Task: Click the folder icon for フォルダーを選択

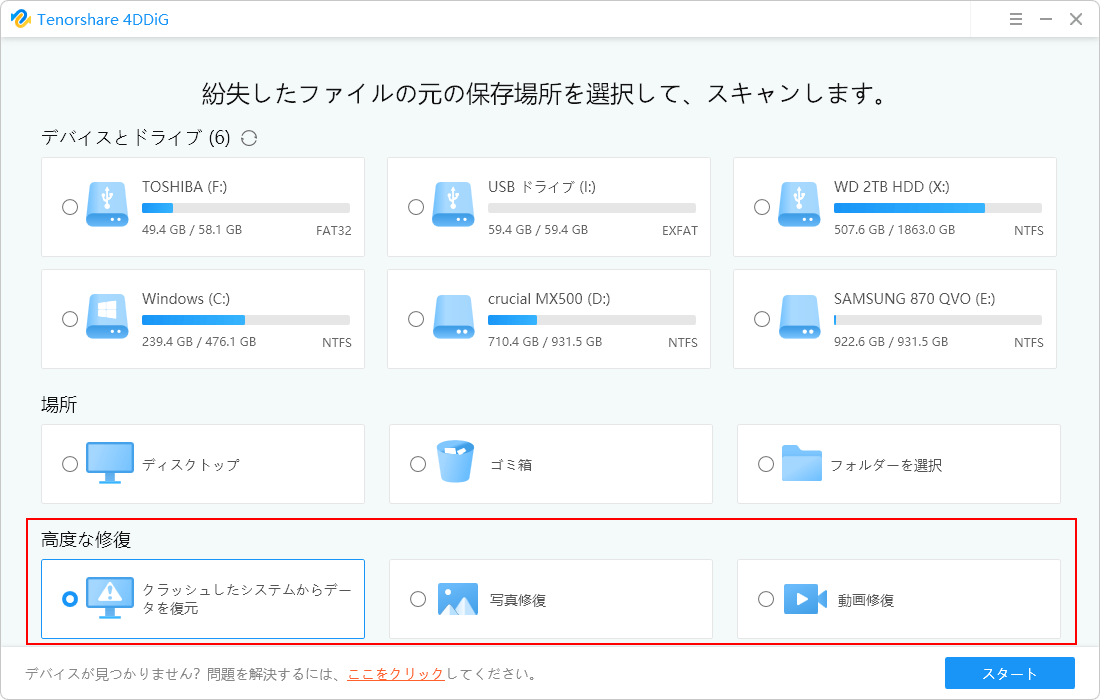Action: [802, 463]
